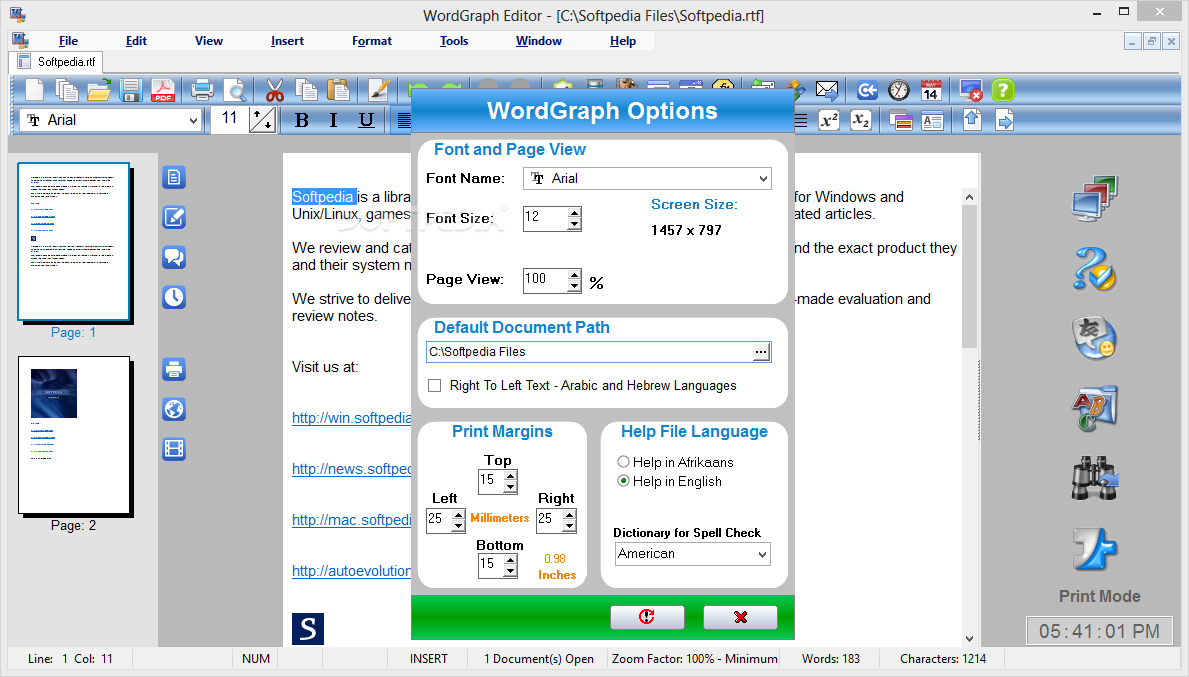Open the toolbar Arial font dropdown
Viewport: 1189px width, 677px height.
coord(193,121)
